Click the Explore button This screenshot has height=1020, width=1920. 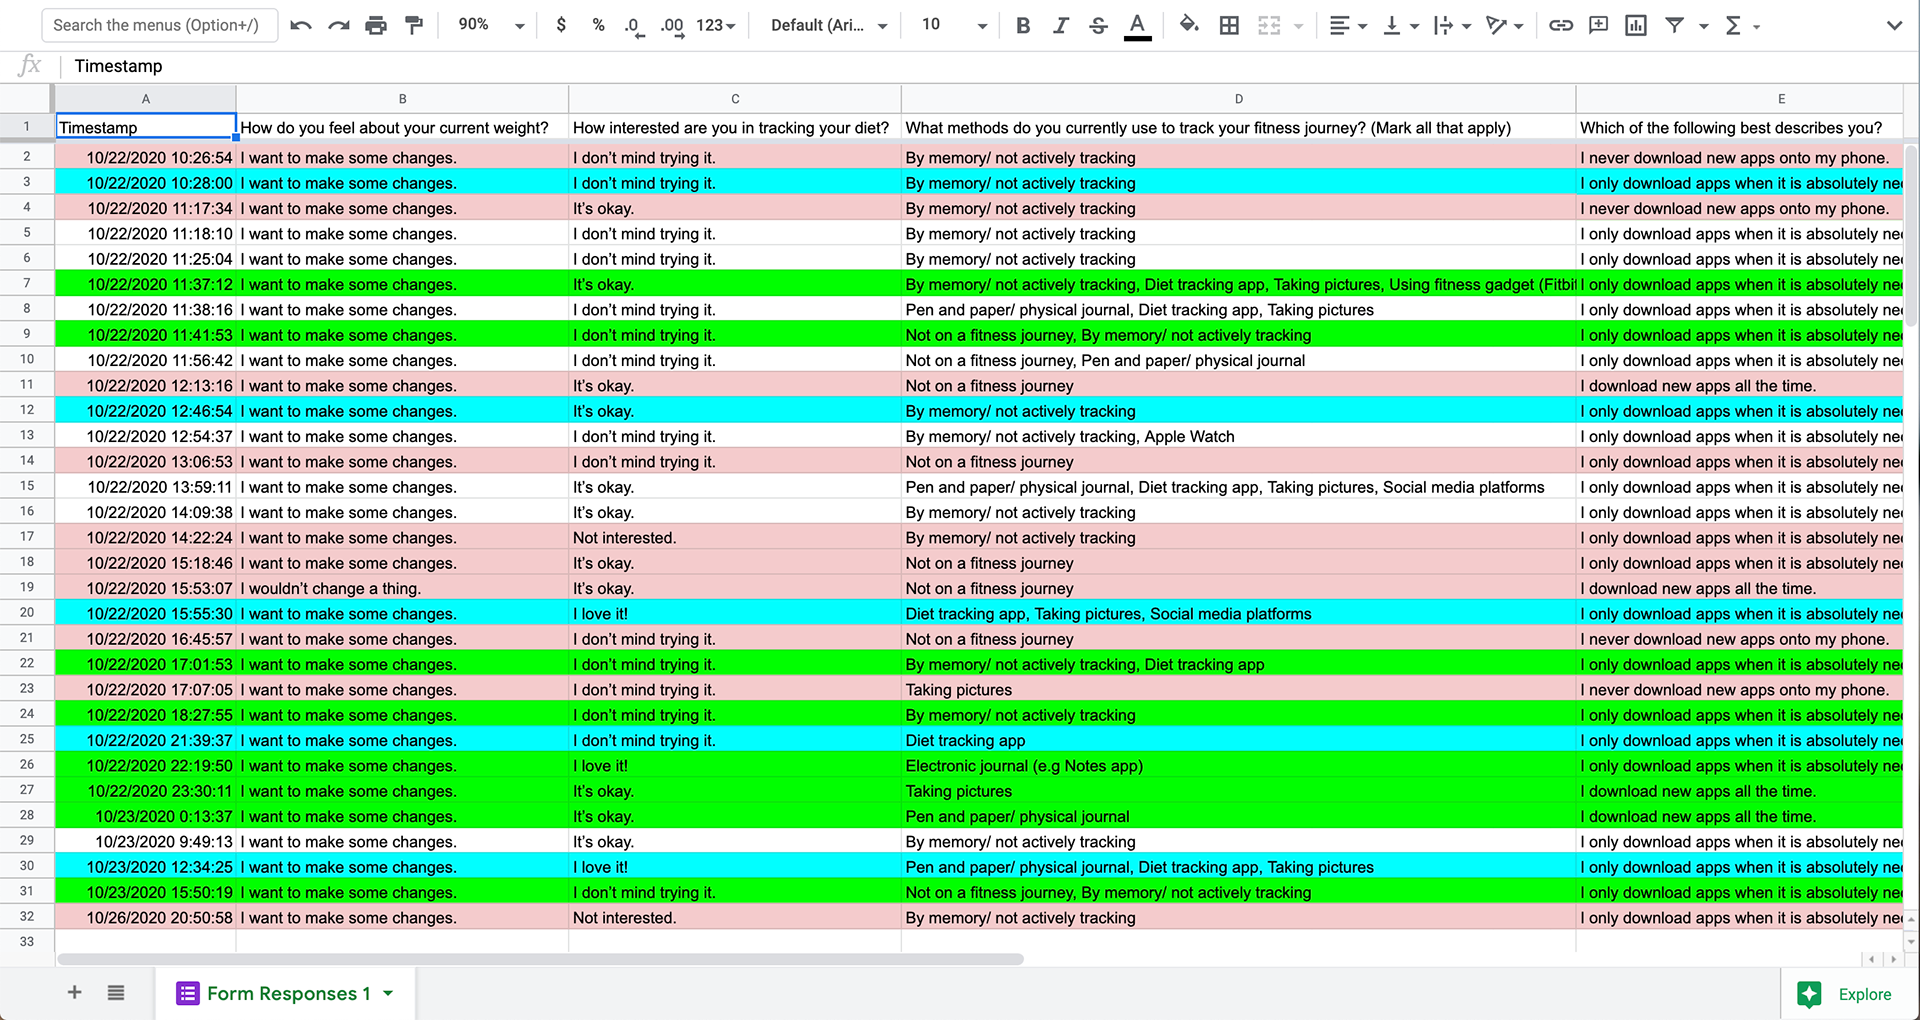1846,994
